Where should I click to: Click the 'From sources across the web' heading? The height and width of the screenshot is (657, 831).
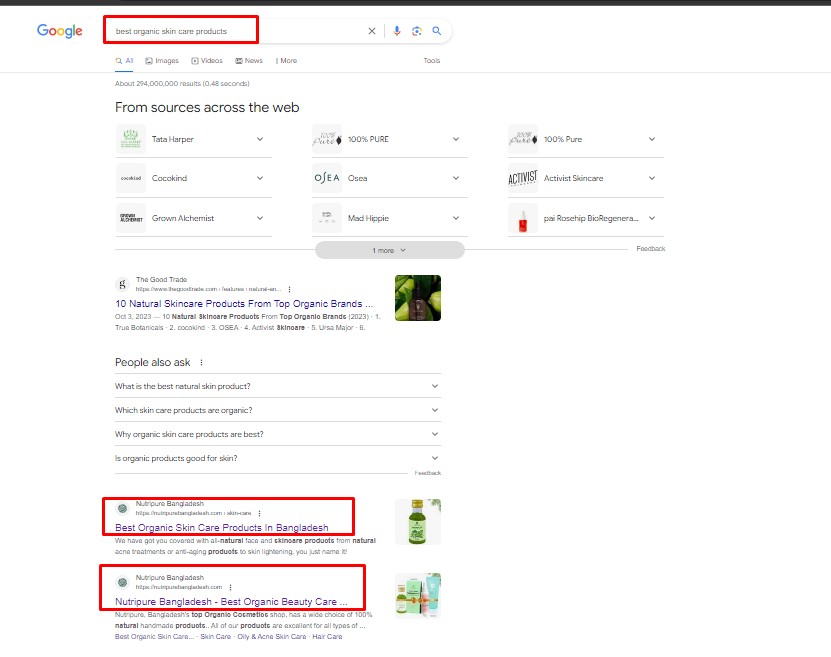coord(207,107)
